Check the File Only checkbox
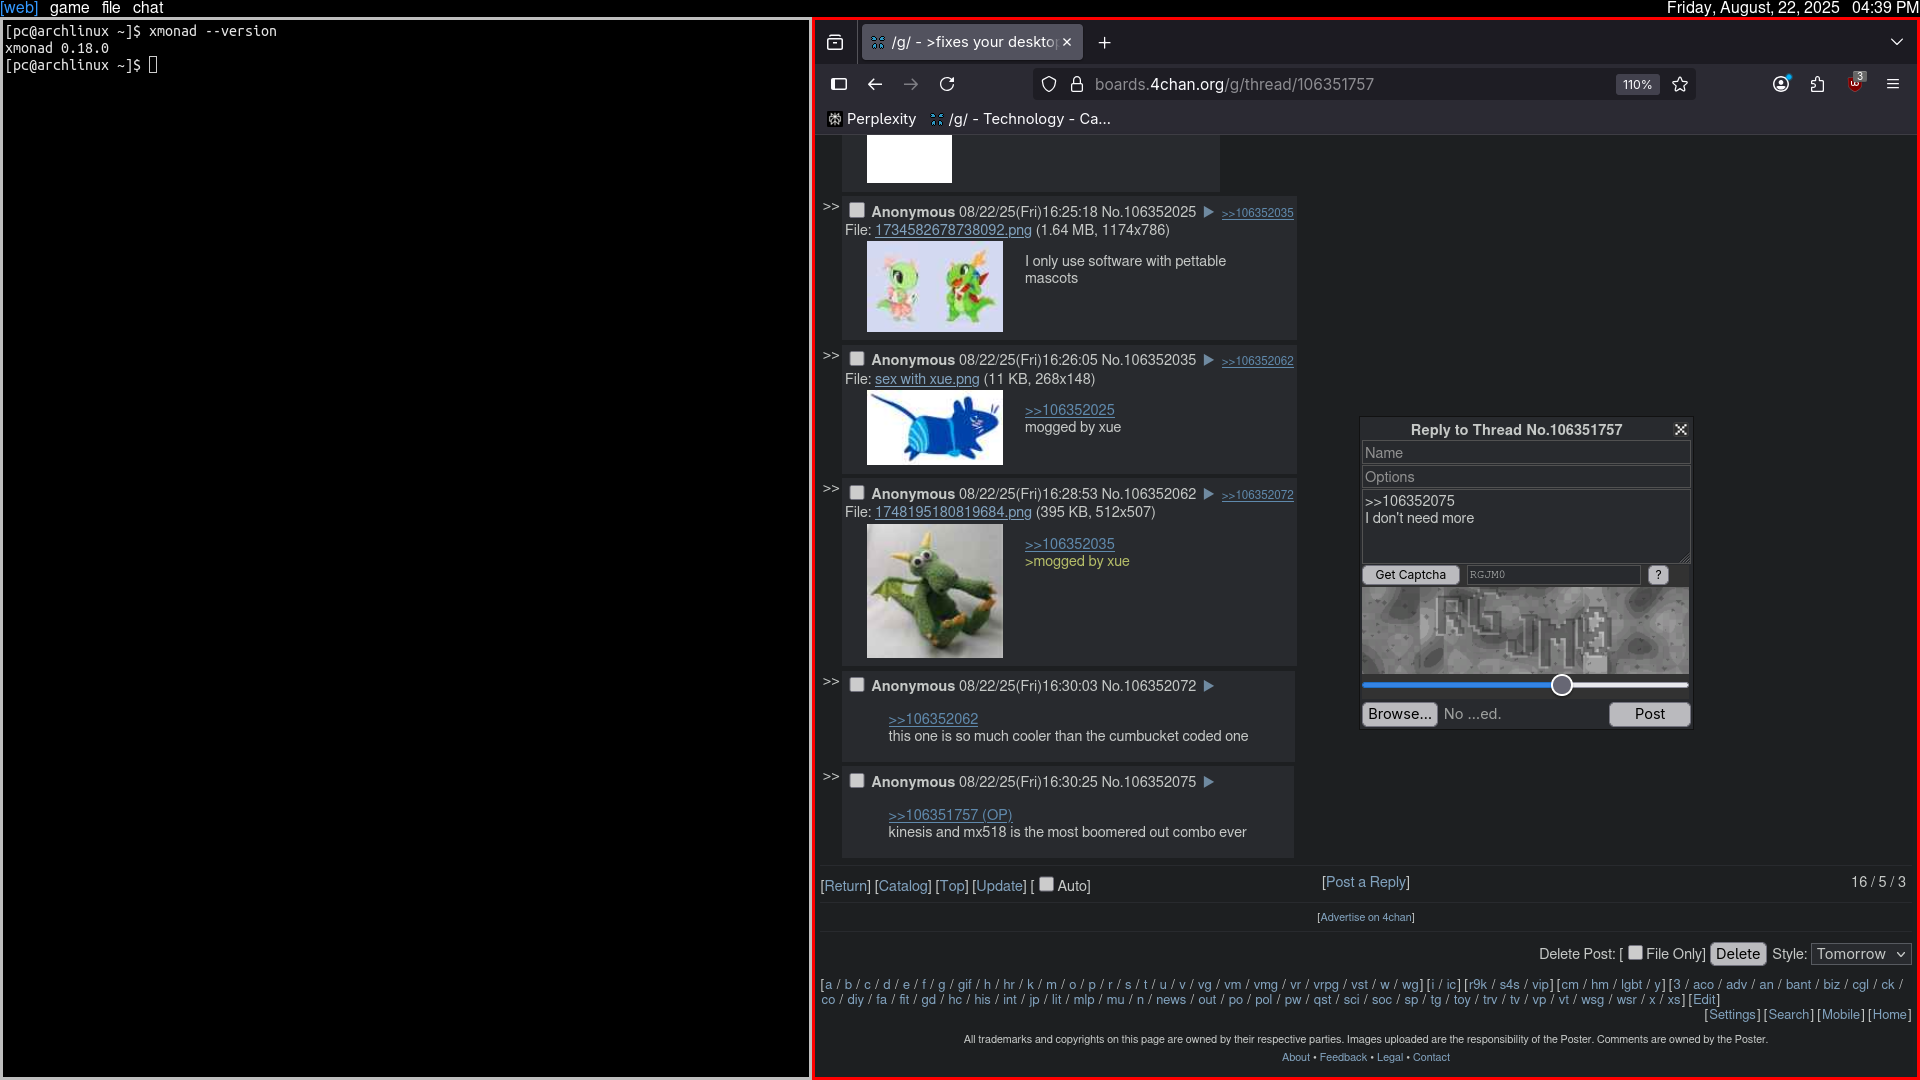1920x1080 pixels. [1635, 952]
